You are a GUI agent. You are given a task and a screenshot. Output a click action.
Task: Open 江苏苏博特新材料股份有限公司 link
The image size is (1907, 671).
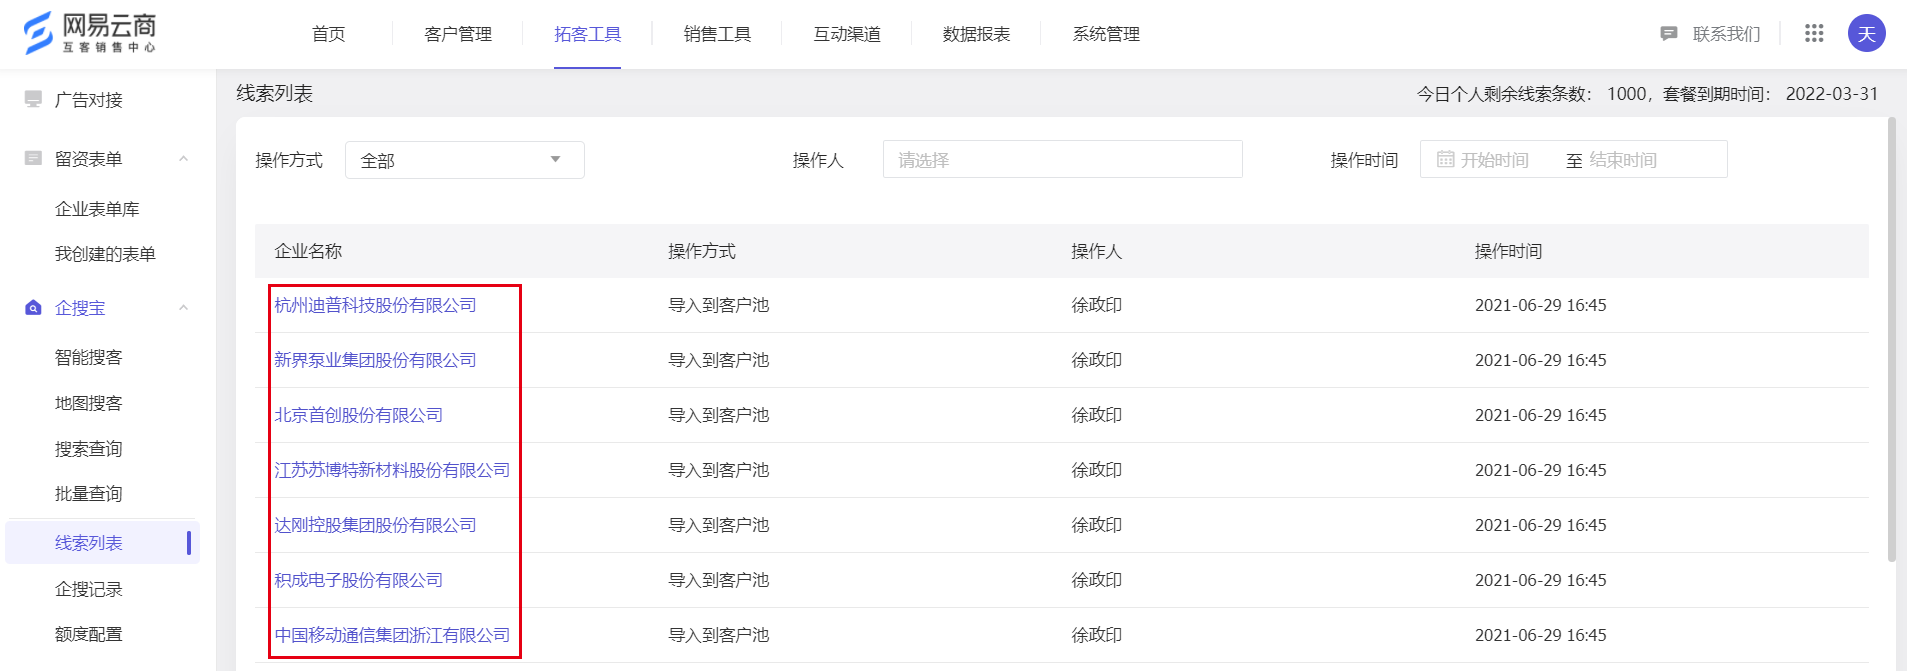392,470
